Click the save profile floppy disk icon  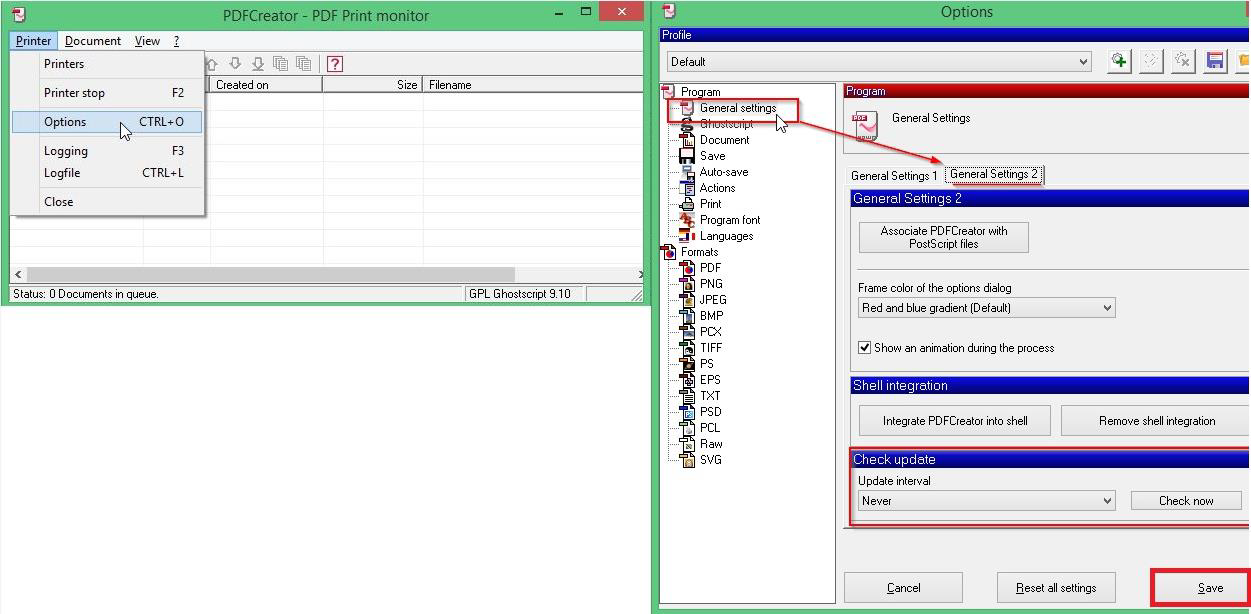coord(1215,61)
